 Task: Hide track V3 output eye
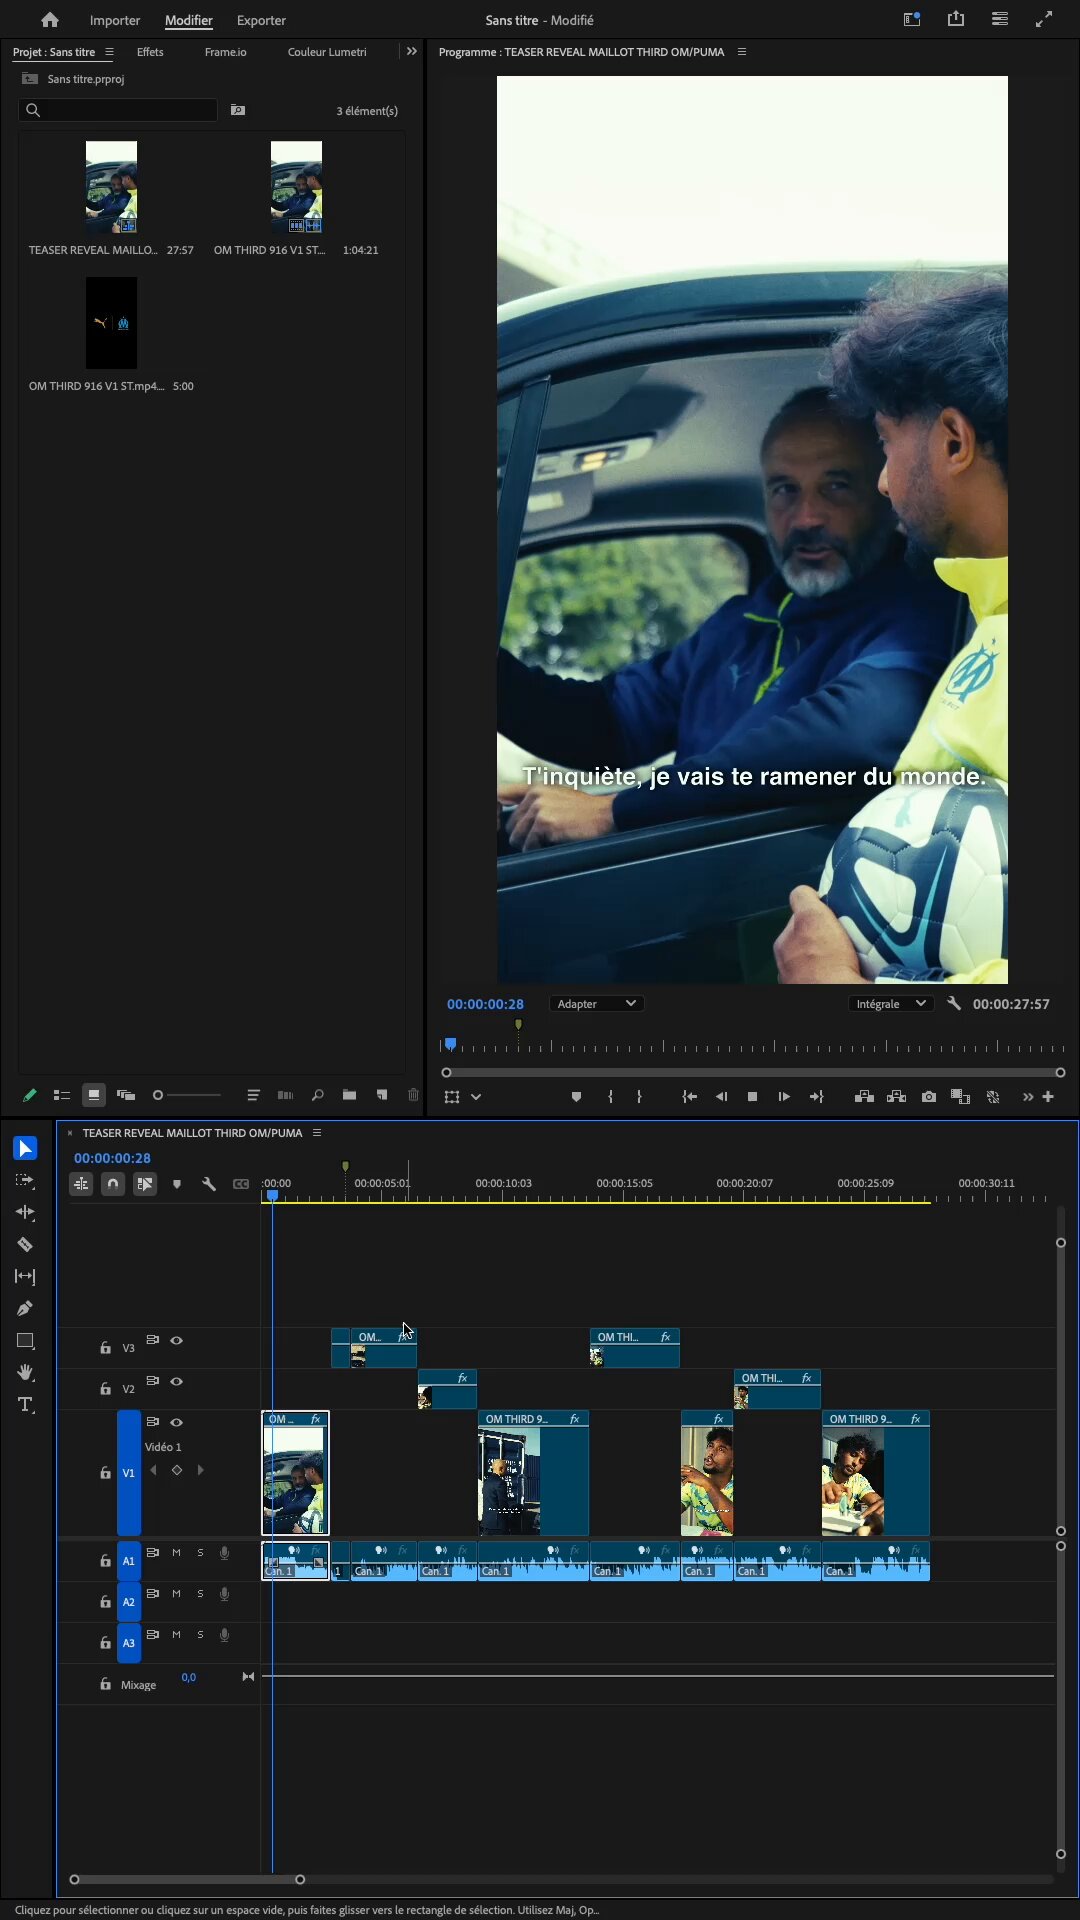tap(176, 1340)
